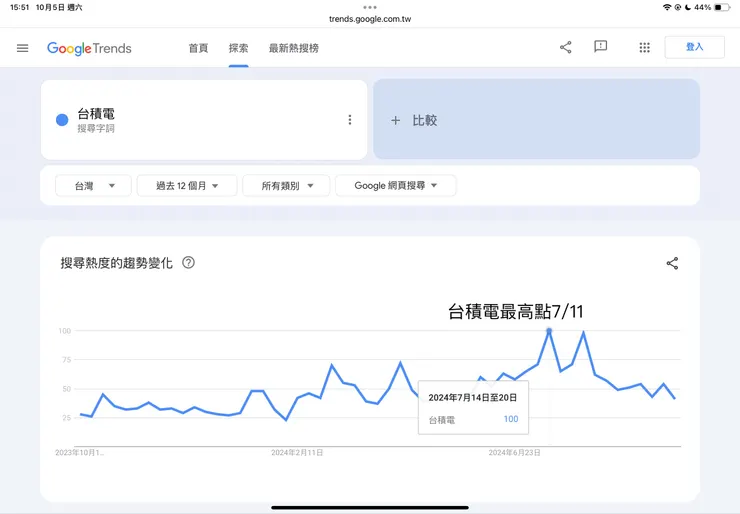Select the 探索 tab
This screenshot has width=740, height=514.
[x=238, y=48]
